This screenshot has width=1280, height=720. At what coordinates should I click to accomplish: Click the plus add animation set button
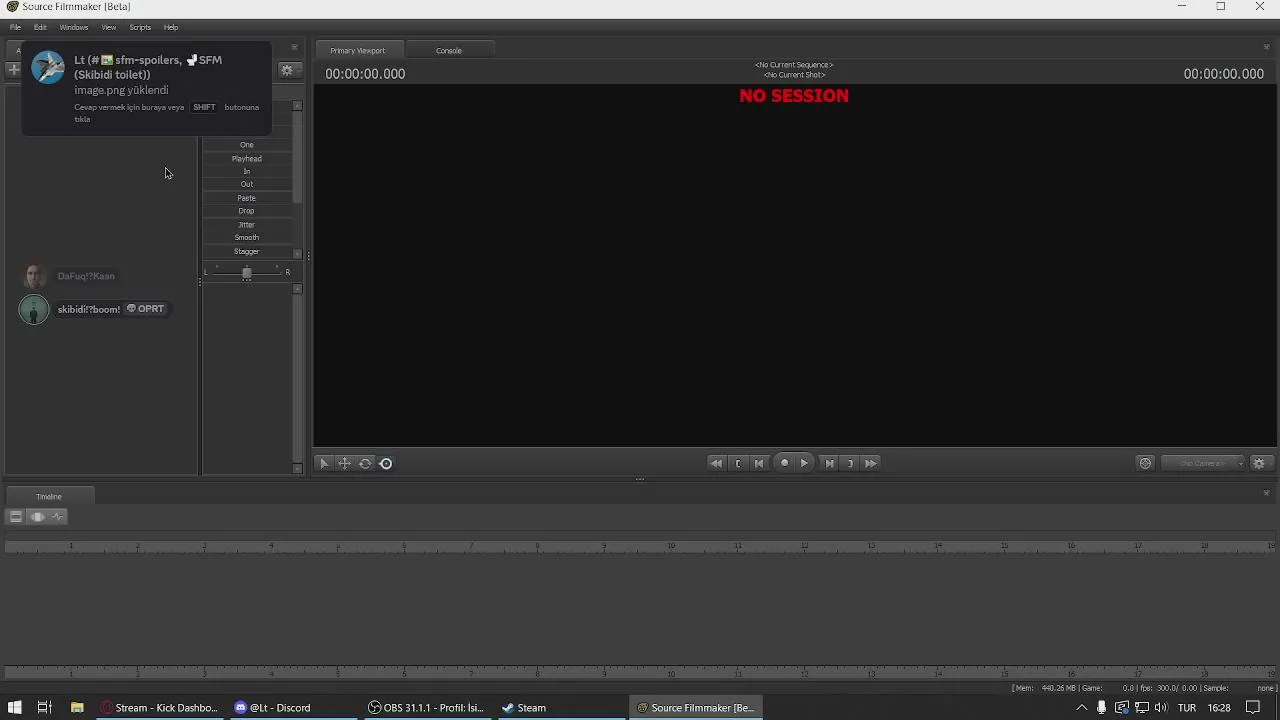click(13, 70)
